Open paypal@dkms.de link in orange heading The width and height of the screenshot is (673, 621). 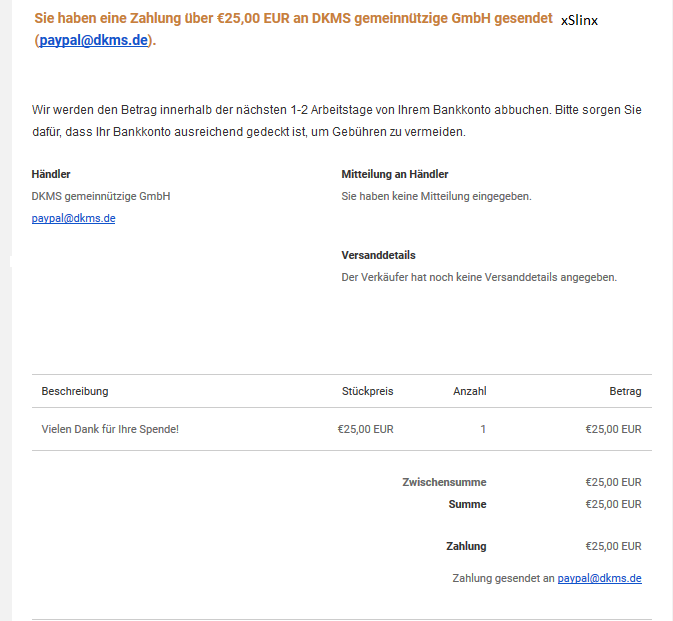(x=93, y=40)
